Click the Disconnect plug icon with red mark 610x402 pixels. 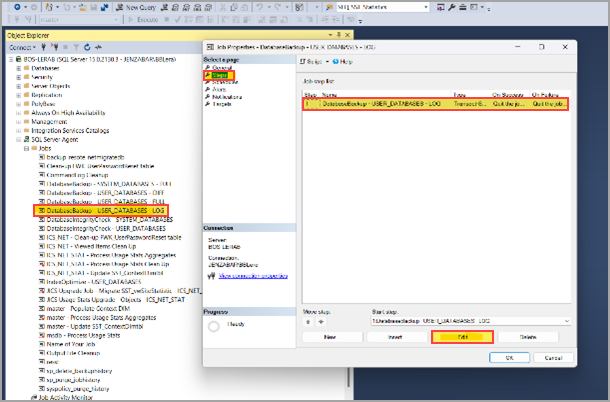click(55, 47)
